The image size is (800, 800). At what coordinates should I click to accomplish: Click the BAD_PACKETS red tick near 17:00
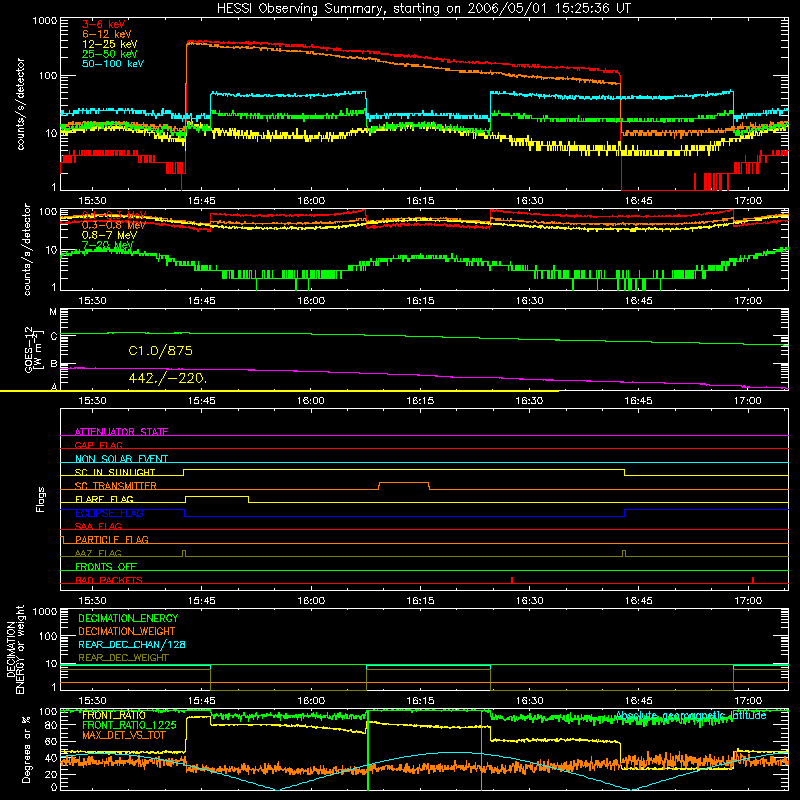pos(753,580)
